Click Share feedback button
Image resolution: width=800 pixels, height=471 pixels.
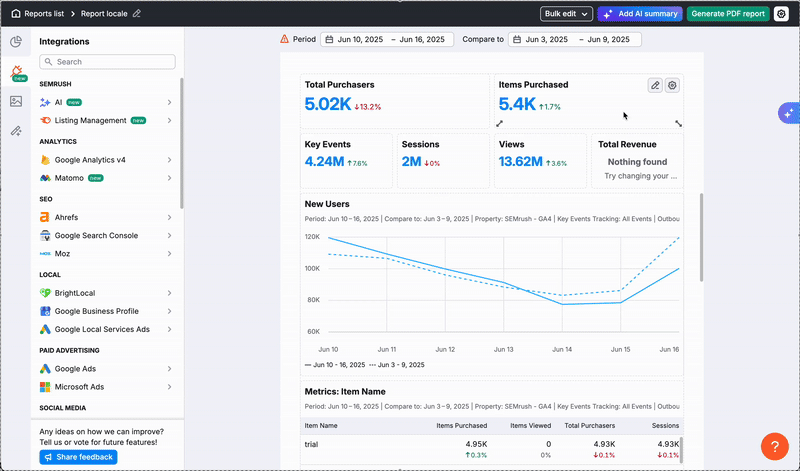pyautogui.click(x=79, y=457)
